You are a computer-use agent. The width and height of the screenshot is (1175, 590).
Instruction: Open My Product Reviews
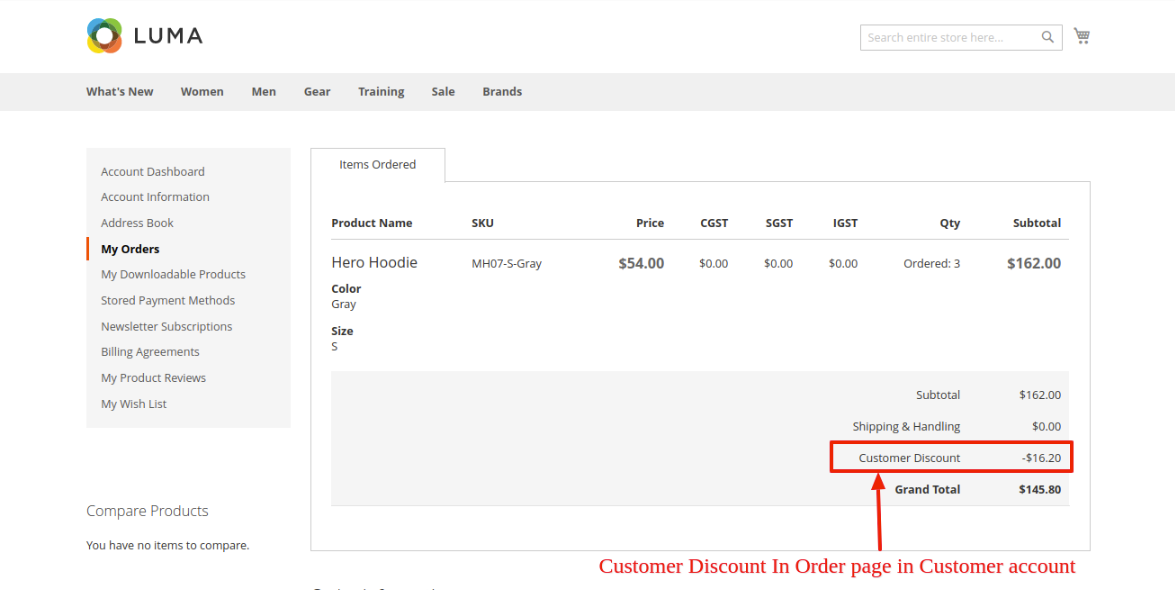[153, 378]
